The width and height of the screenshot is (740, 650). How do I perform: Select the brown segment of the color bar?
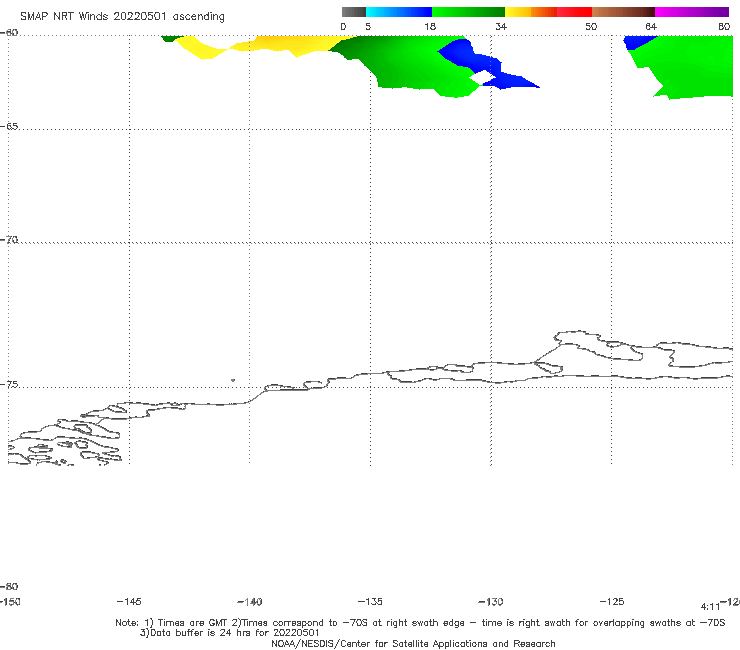tap(623, 12)
